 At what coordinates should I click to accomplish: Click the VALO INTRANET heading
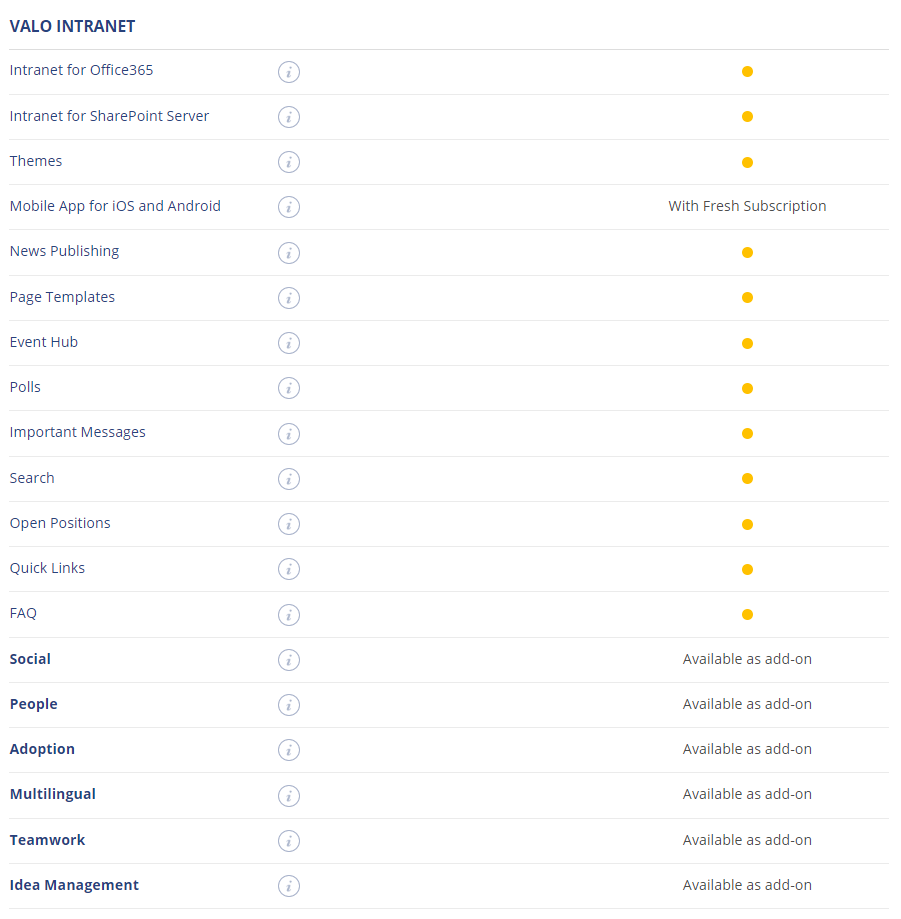click(x=72, y=26)
